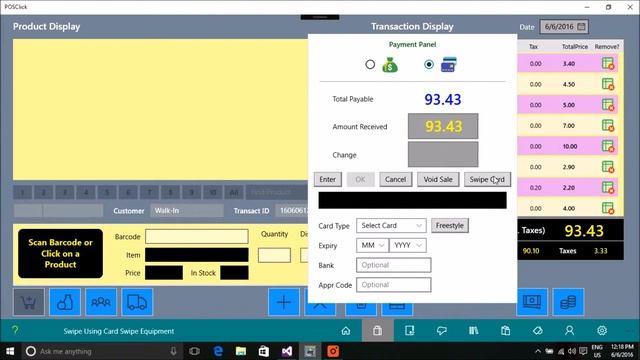The width and height of the screenshot is (640, 360).
Task: Click the Quantity input box
Action: pos(274,255)
